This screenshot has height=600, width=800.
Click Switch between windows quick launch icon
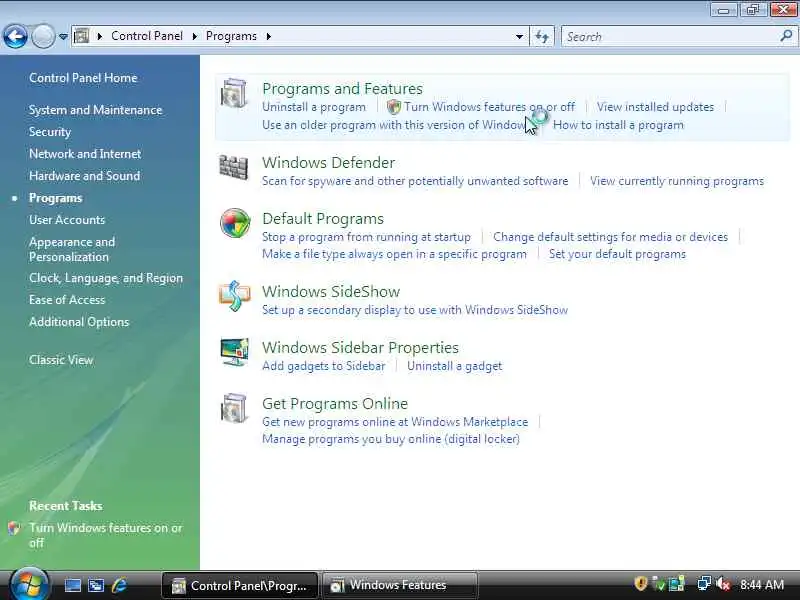click(96, 585)
